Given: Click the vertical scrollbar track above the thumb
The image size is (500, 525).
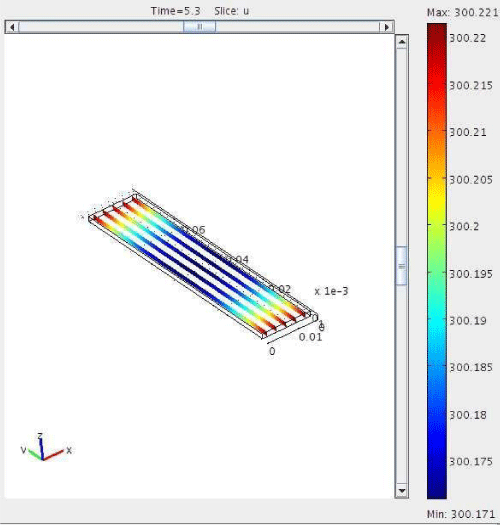Looking at the screenshot, I should tap(402, 147).
